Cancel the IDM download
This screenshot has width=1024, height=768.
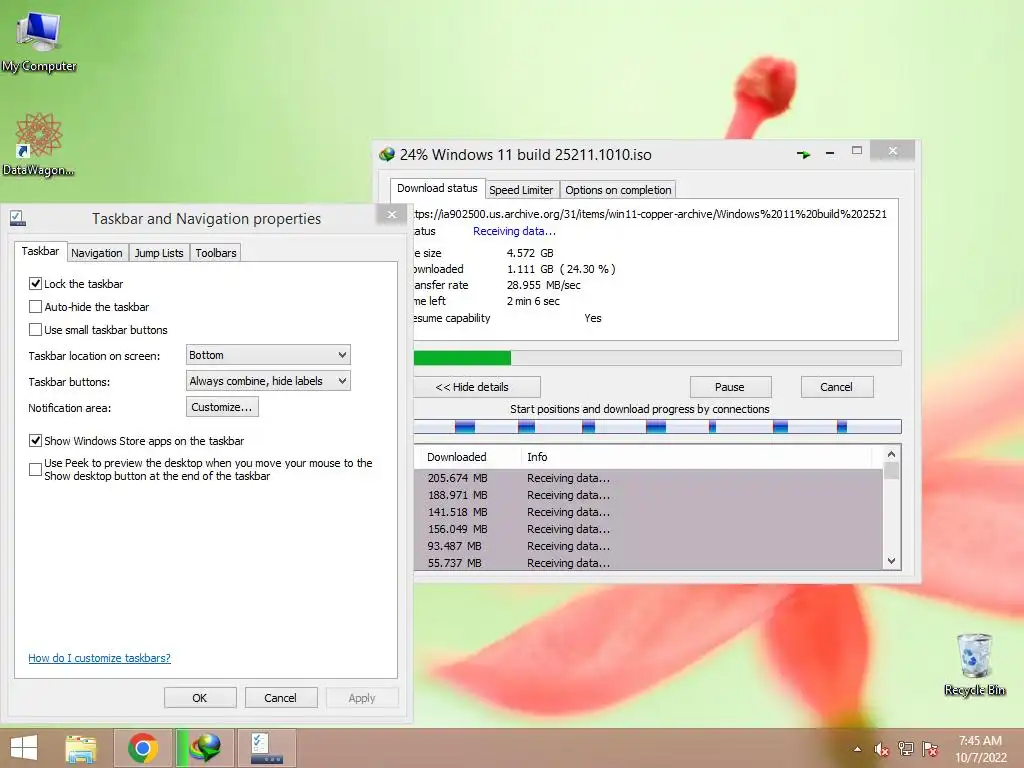[x=837, y=387]
